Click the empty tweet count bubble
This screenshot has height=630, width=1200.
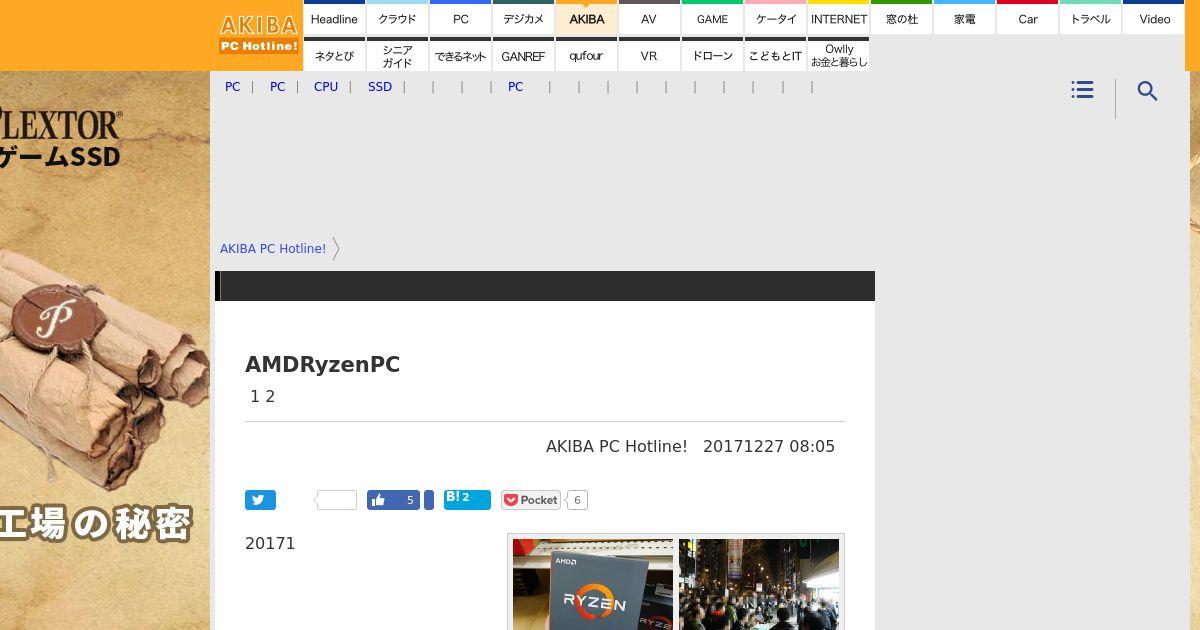point(336,500)
